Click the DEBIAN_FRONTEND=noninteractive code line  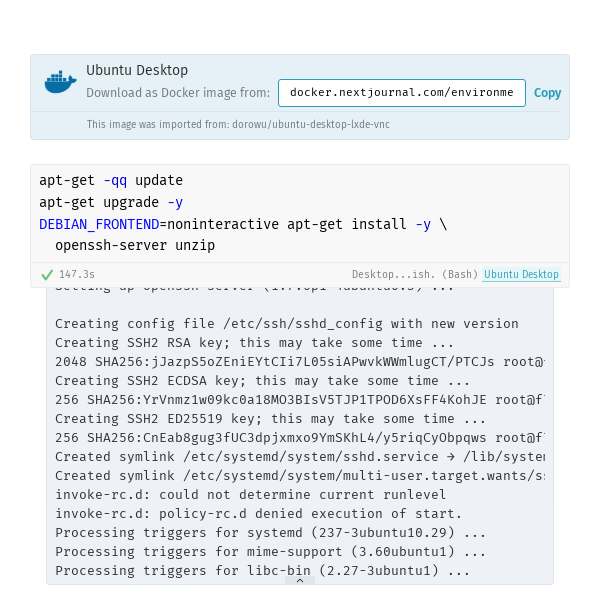click(243, 224)
